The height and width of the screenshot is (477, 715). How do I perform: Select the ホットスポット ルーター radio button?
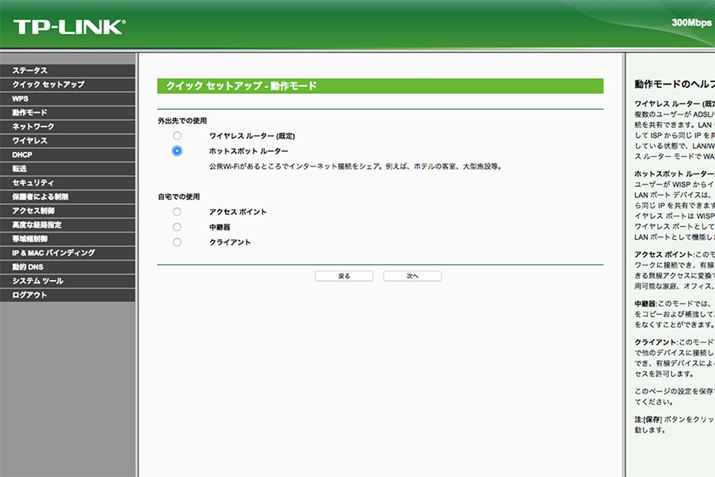pos(177,150)
